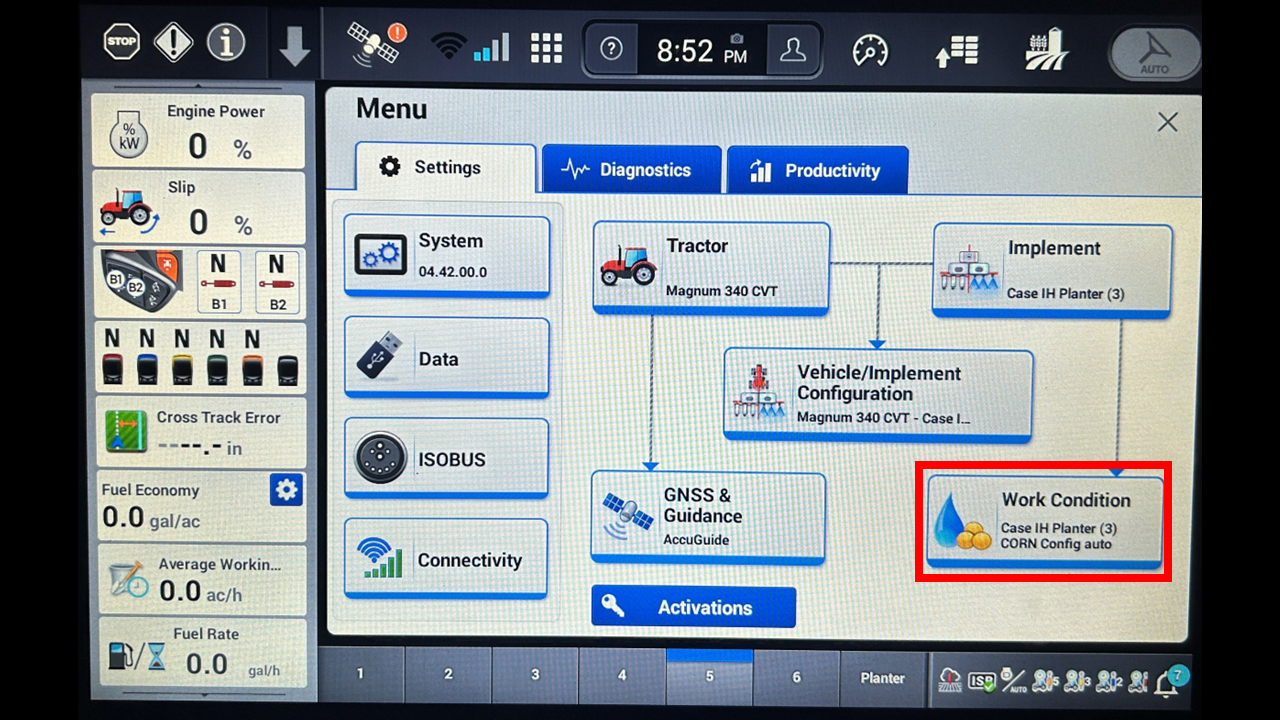Screen dimensions: 1280x720
Task: Open the warning diamond alerts icon
Action: click(174, 42)
